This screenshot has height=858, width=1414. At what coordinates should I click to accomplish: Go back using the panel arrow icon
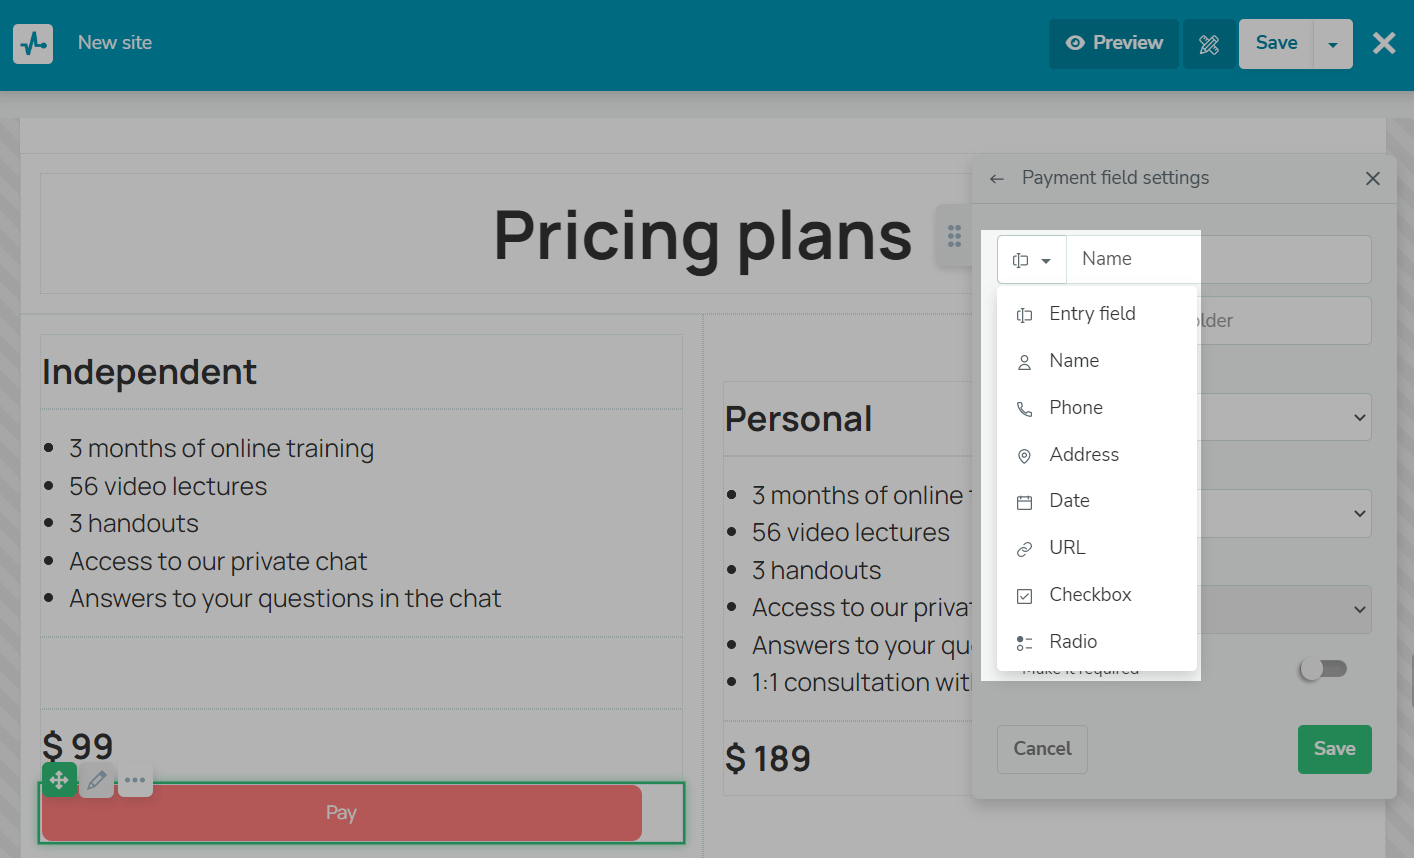point(996,178)
